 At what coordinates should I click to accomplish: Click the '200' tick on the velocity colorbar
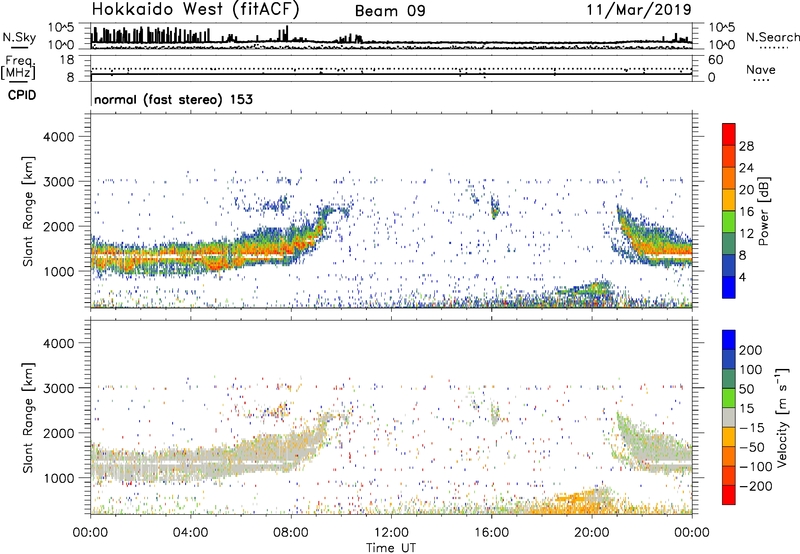tap(751, 350)
